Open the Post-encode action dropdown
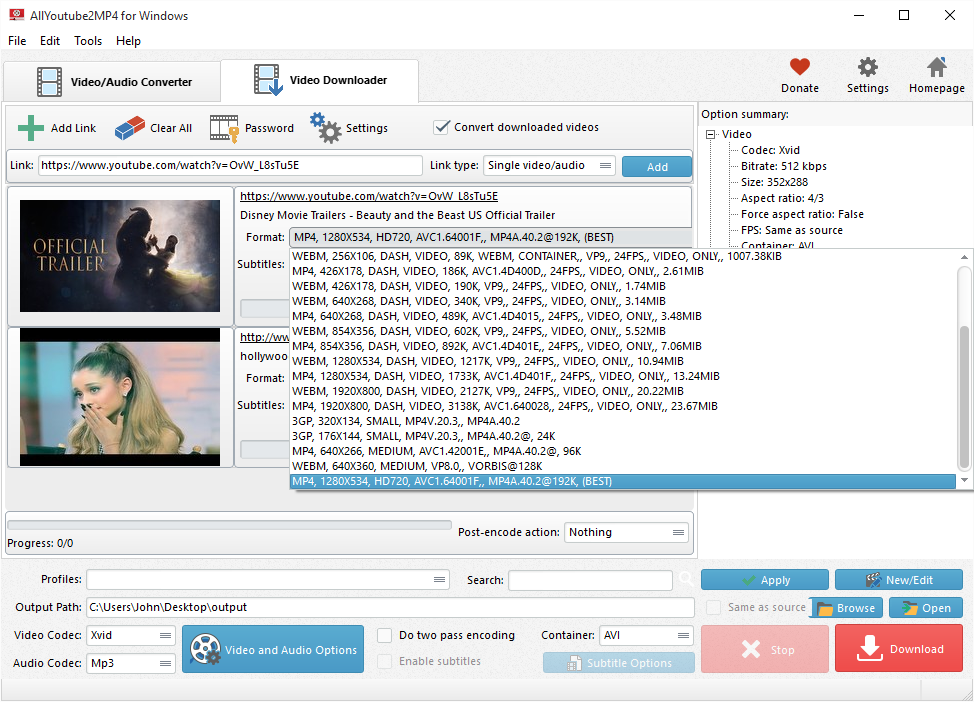The width and height of the screenshot is (974, 702). click(x=626, y=532)
